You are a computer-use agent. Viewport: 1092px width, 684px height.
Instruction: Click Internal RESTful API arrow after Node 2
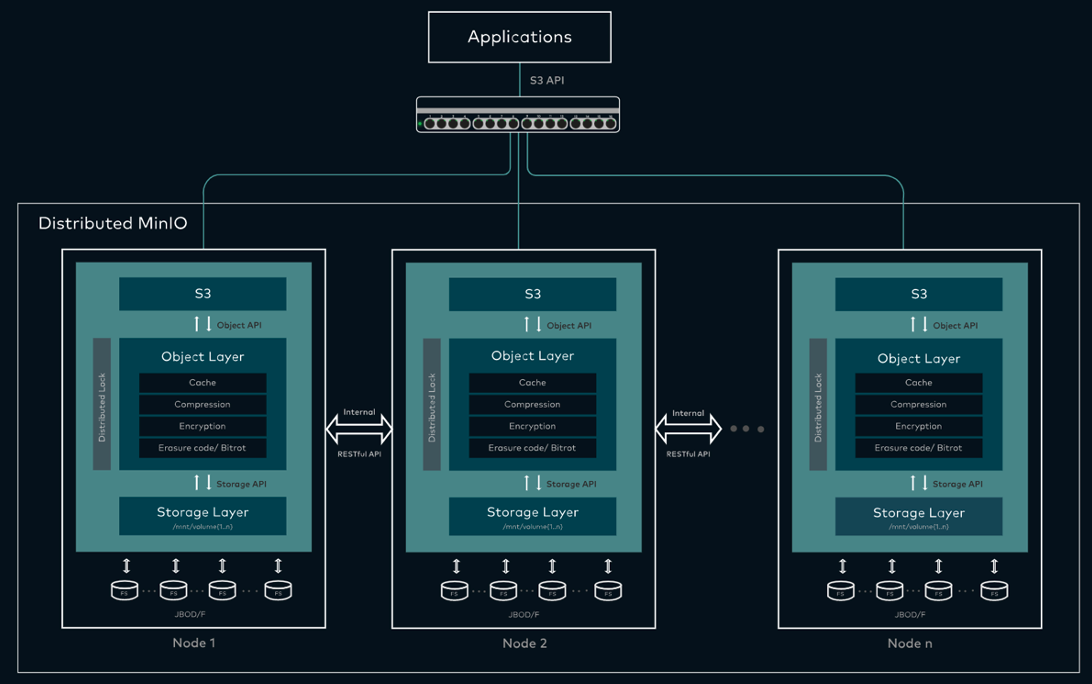click(688, 429)
